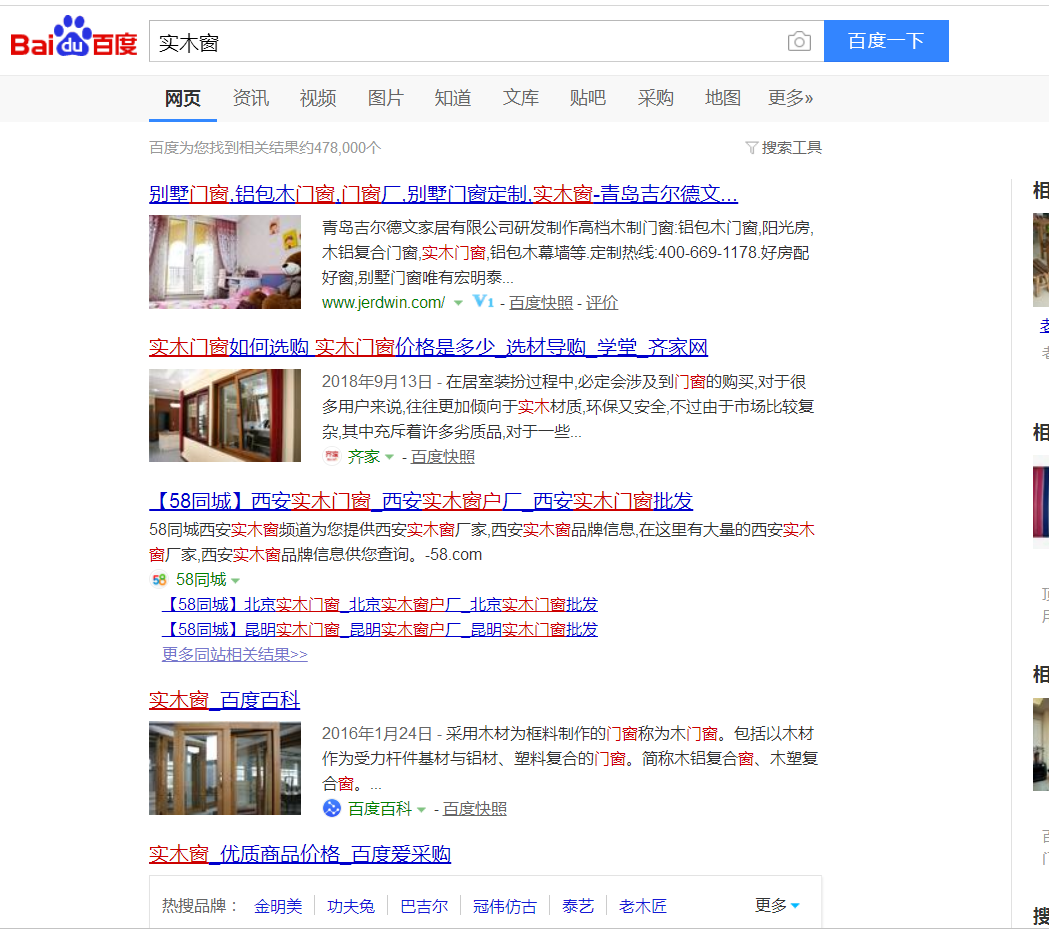
Task: Open 百度快照 for jerdwin.com result
Action: 541,302
